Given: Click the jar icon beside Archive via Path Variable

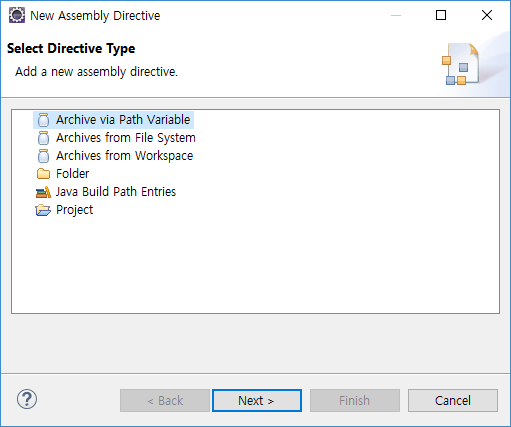Looking at the screenshot, I should click(x=43, y=120).
